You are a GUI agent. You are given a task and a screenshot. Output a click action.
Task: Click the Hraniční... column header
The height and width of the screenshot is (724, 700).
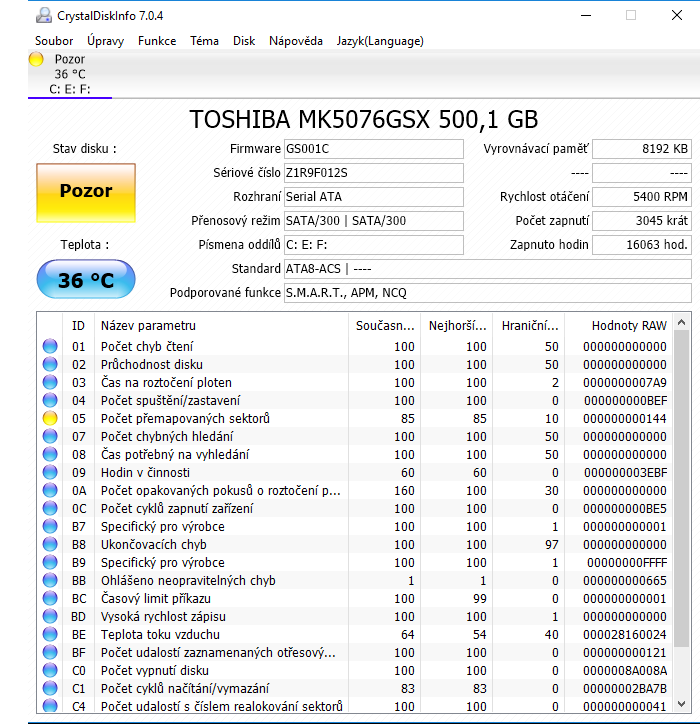point(529,326)
